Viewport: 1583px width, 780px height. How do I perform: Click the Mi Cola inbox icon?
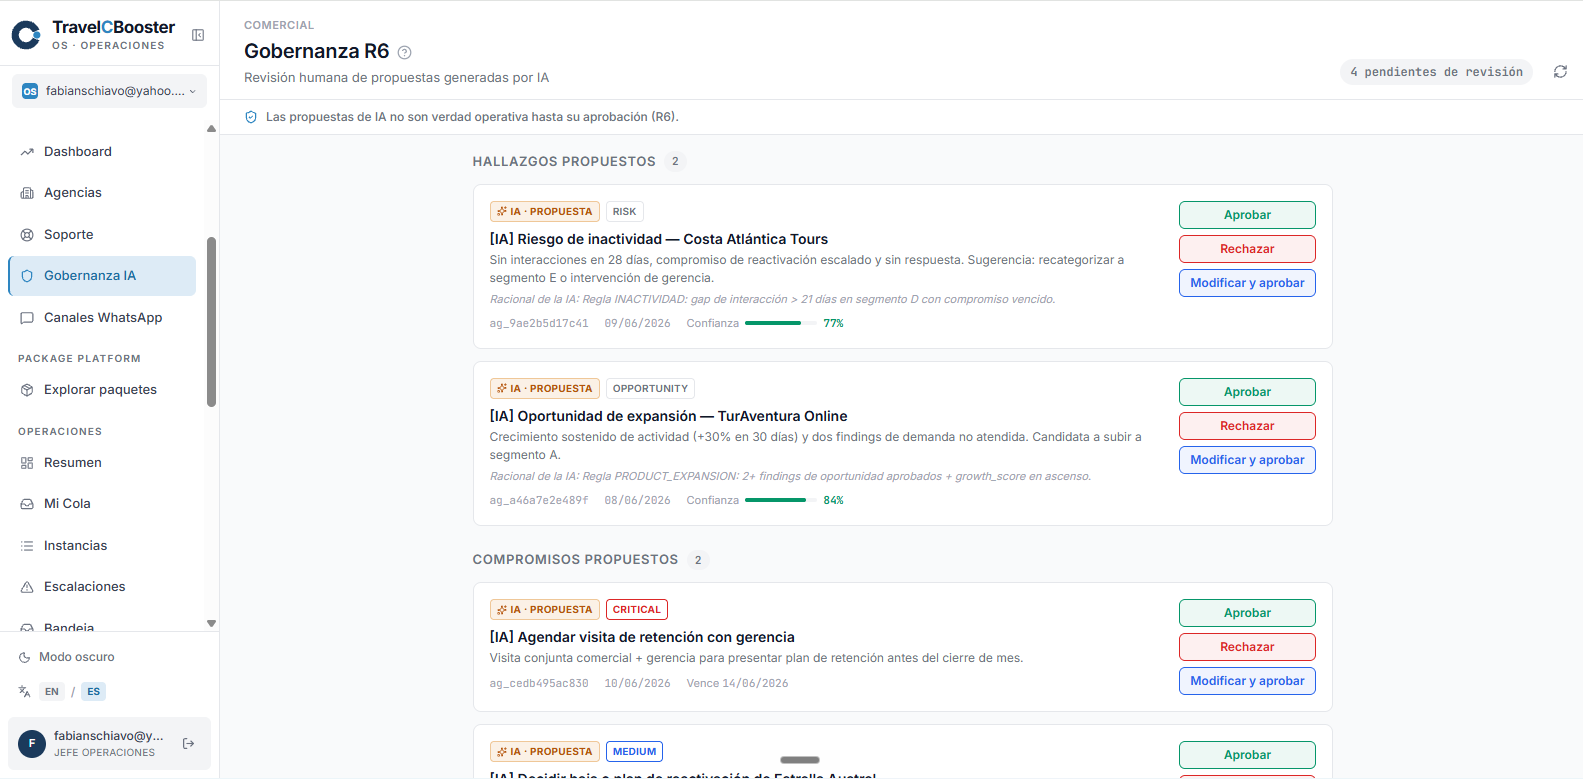pos(27,504)
